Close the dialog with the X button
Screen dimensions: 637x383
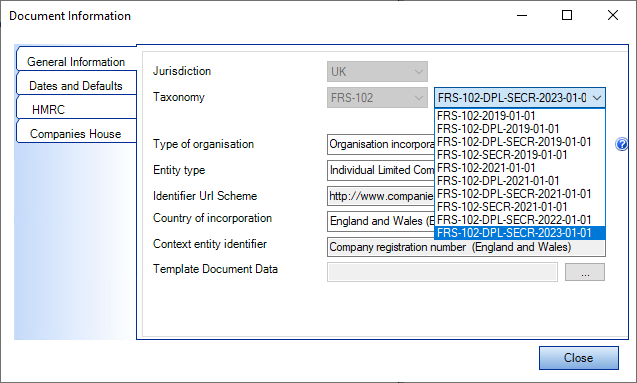pyautogui.click(x=613, y=15)
